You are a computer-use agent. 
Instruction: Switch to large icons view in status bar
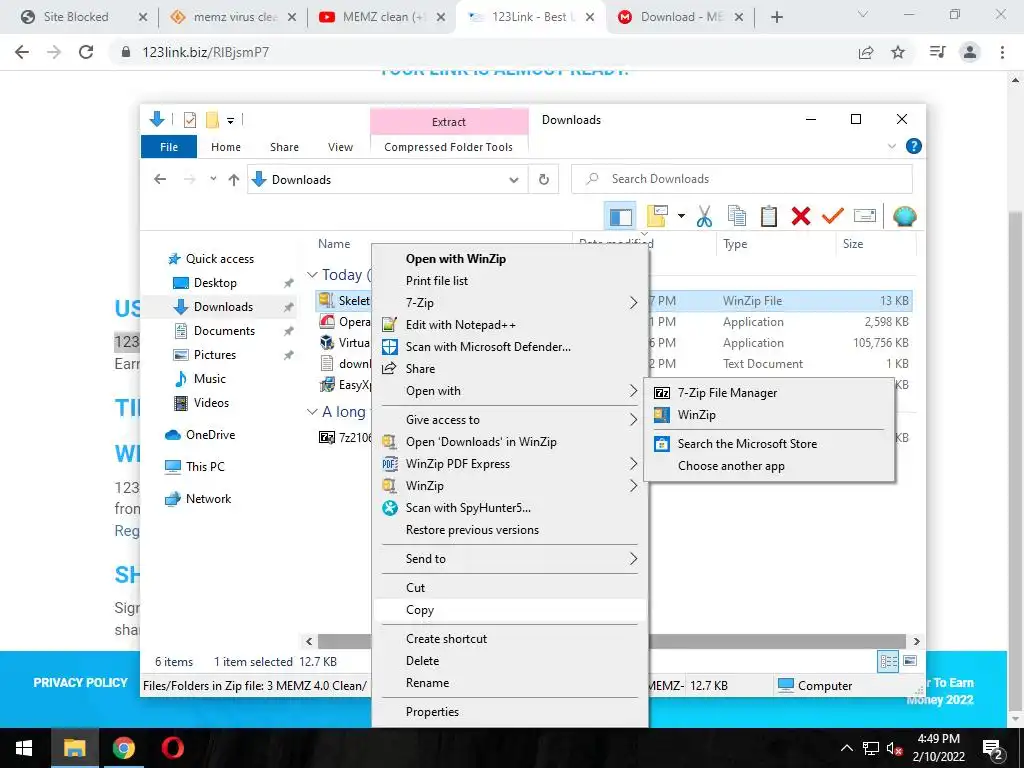coord(910,661)
